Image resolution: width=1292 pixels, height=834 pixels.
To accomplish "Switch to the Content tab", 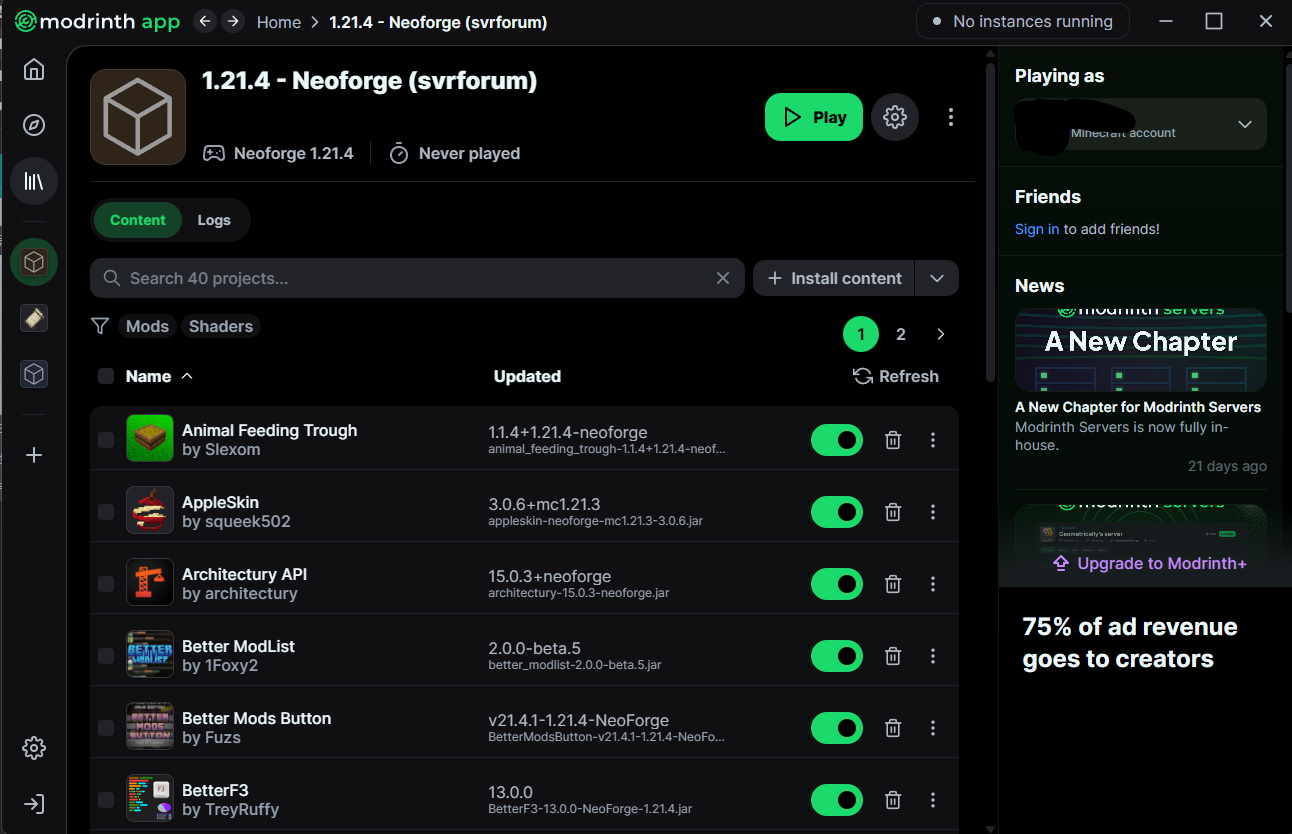I will [138, 220].
